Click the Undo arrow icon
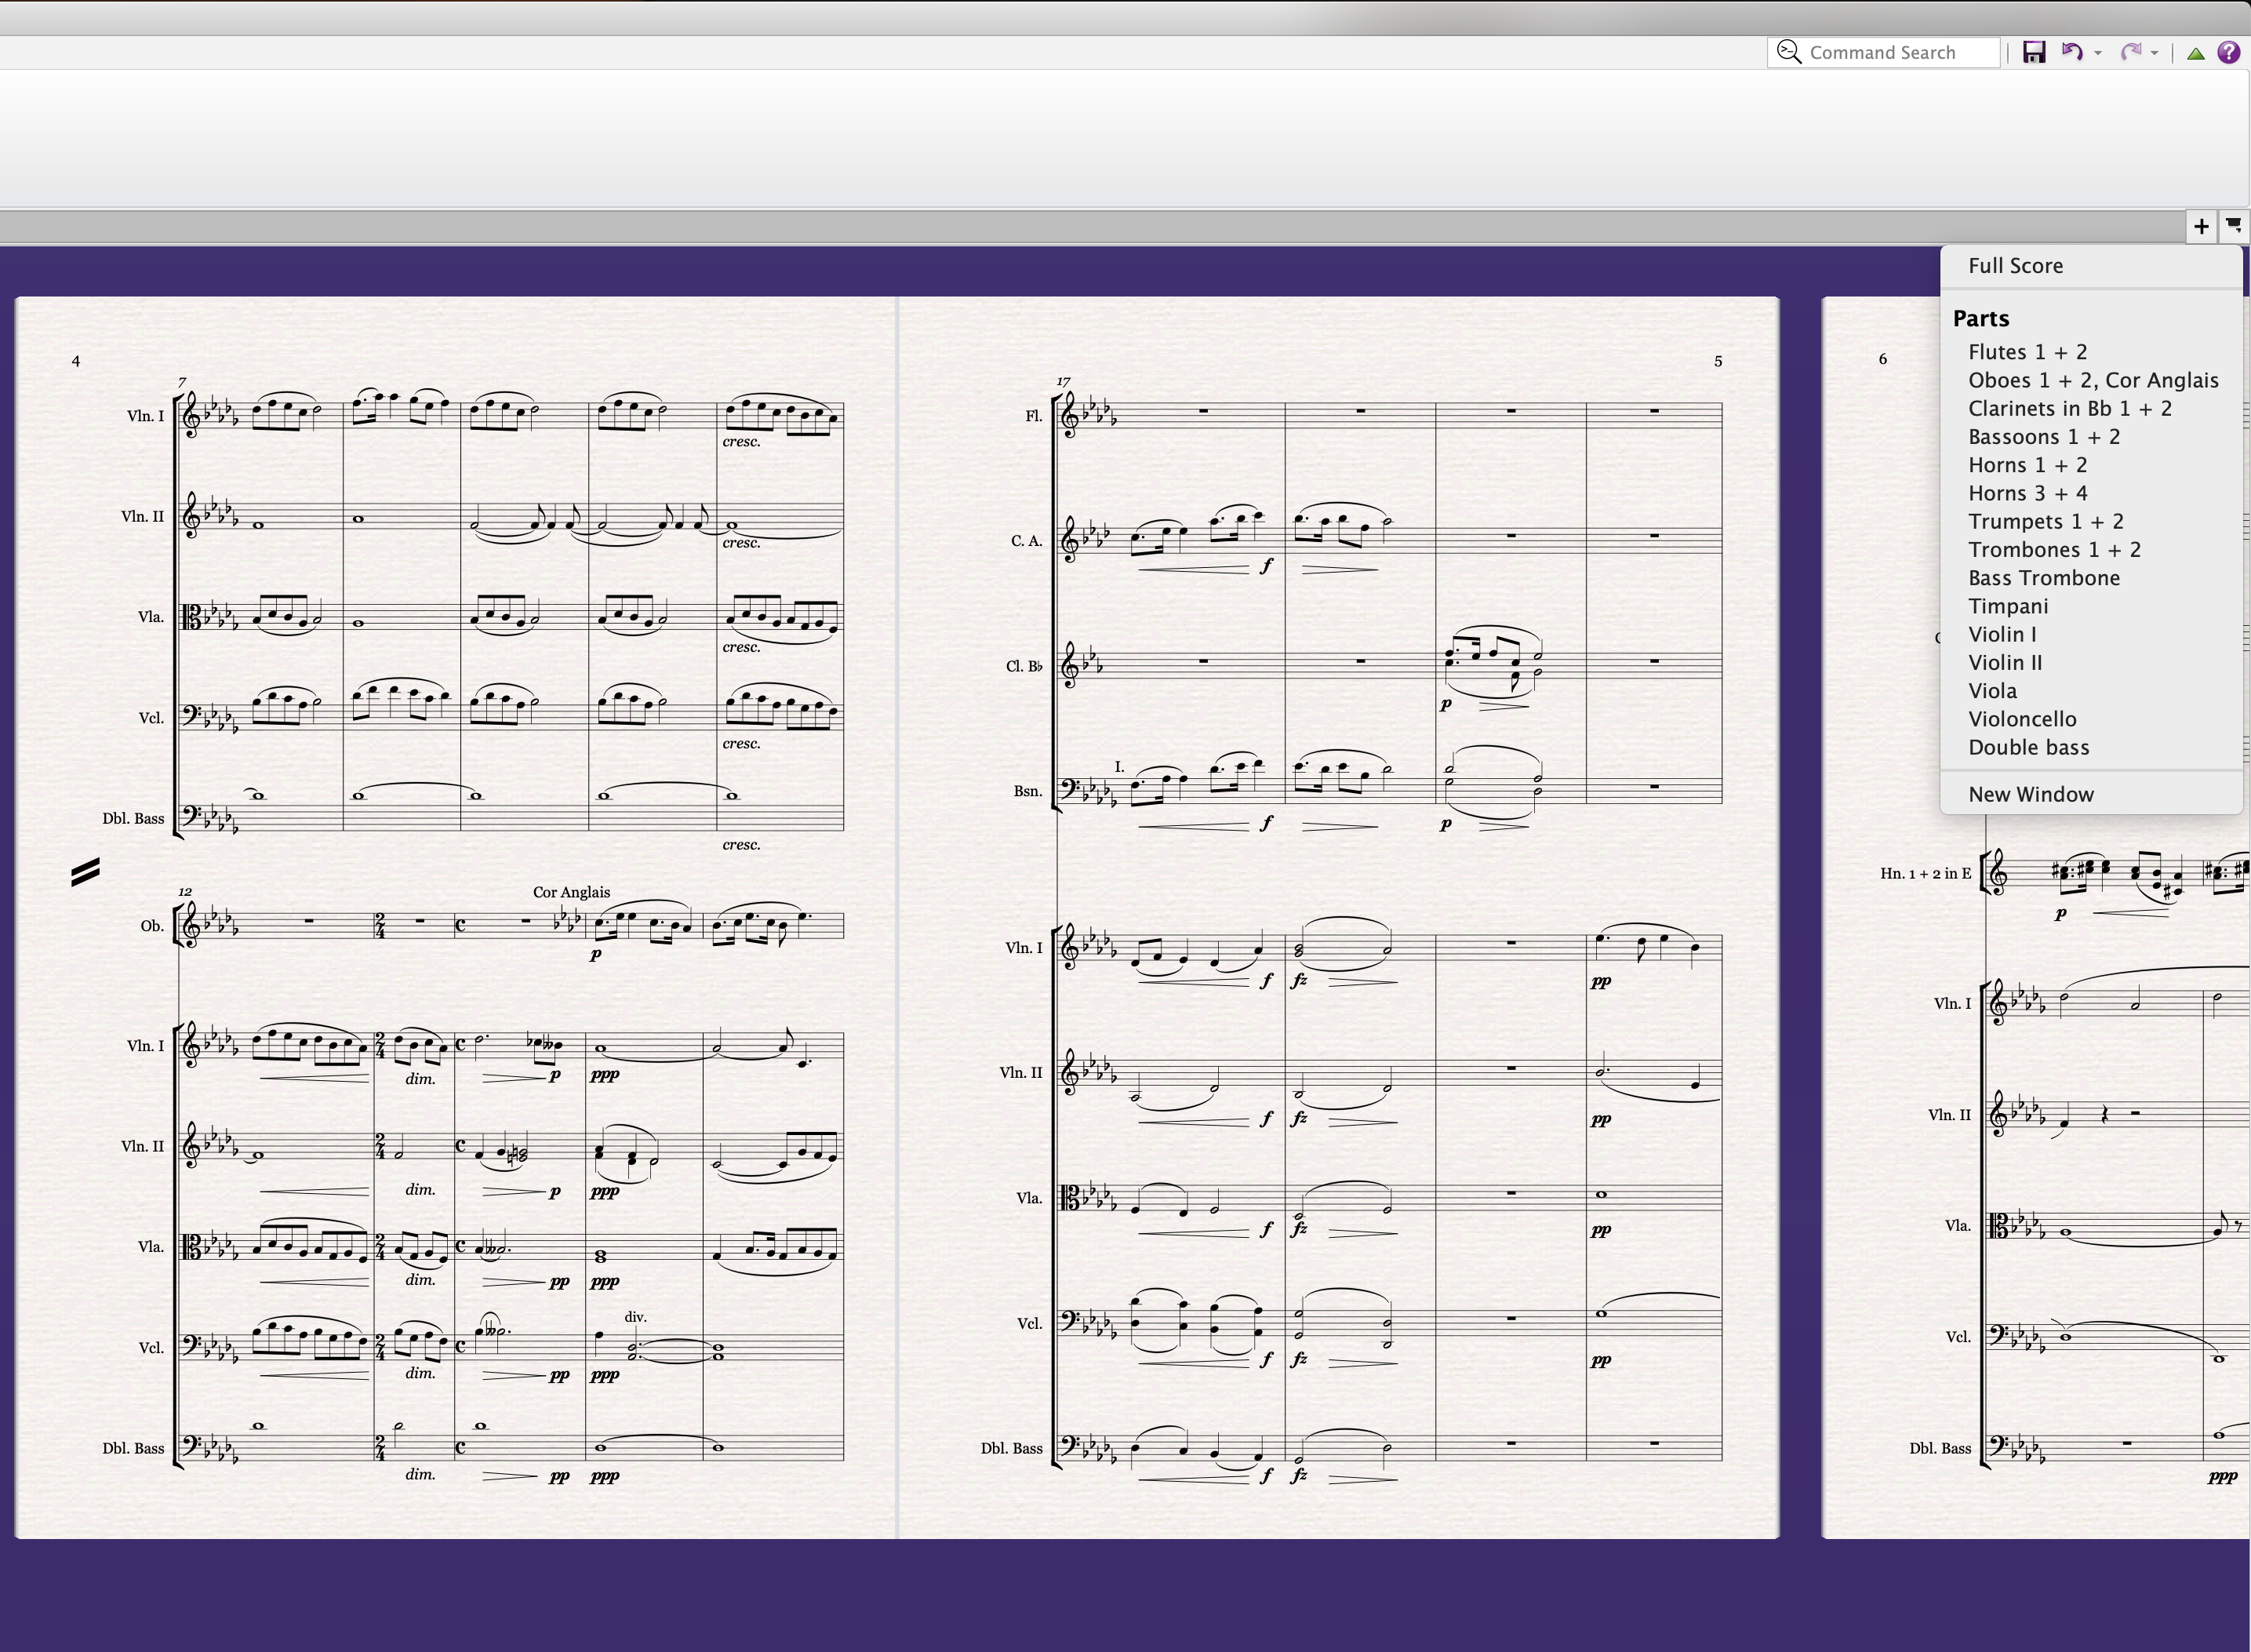Screen dimensions: 2251x1652 click(x=2072, y=52)
